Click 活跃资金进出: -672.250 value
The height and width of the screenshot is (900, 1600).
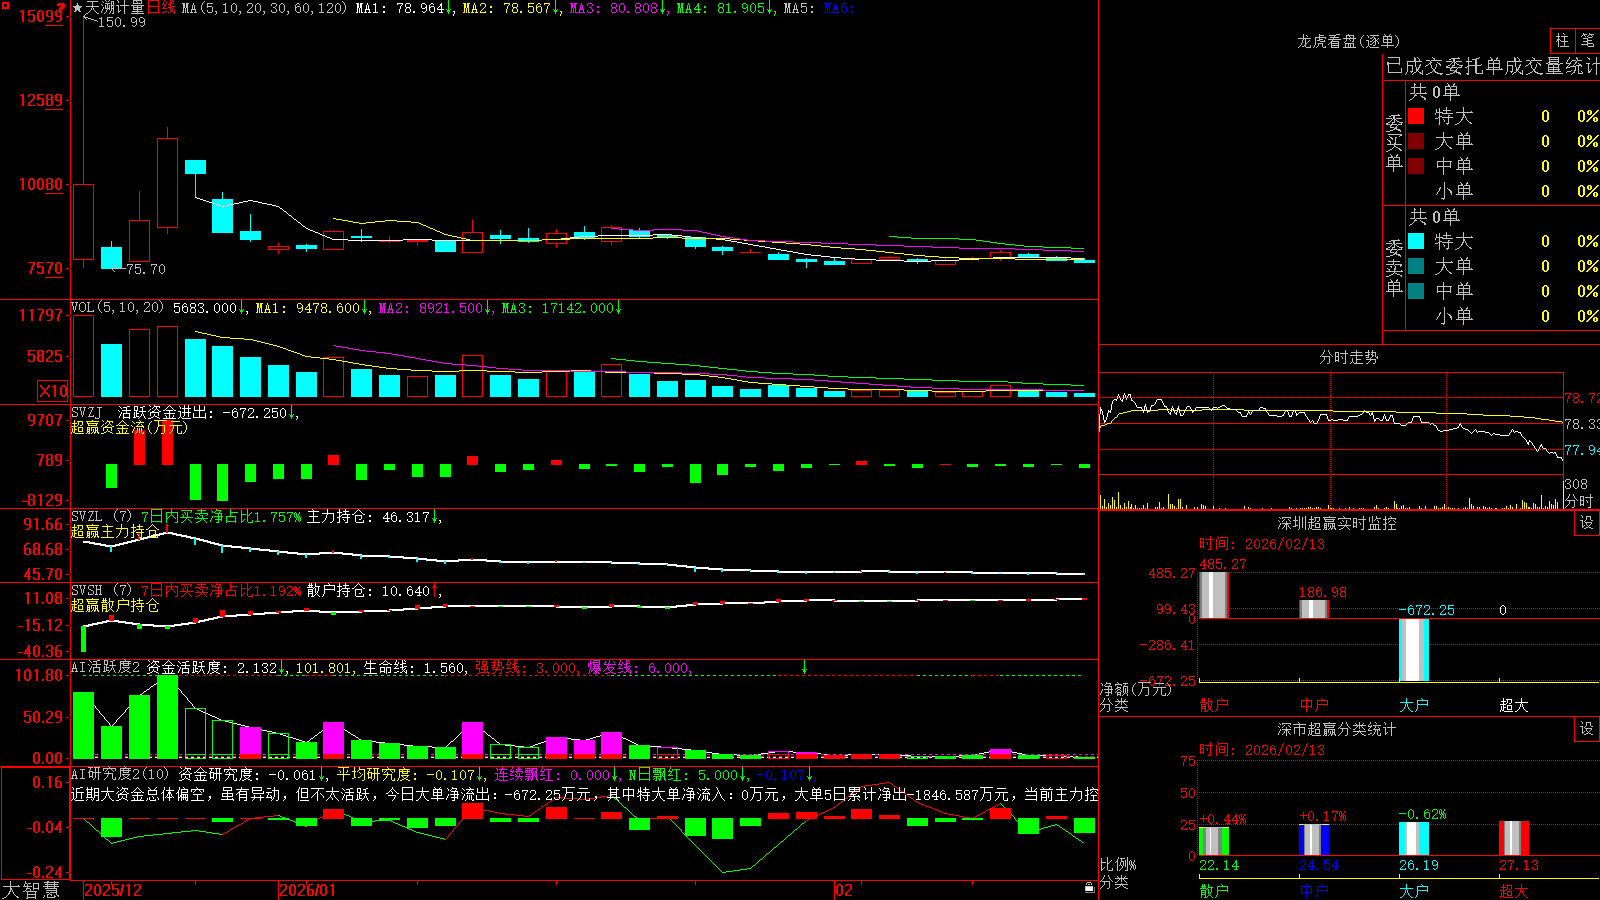[206, 412]
